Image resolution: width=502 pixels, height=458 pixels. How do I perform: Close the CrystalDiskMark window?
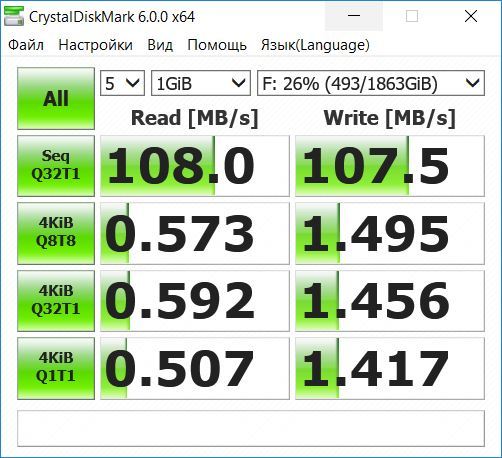click(x=471, y=16)
